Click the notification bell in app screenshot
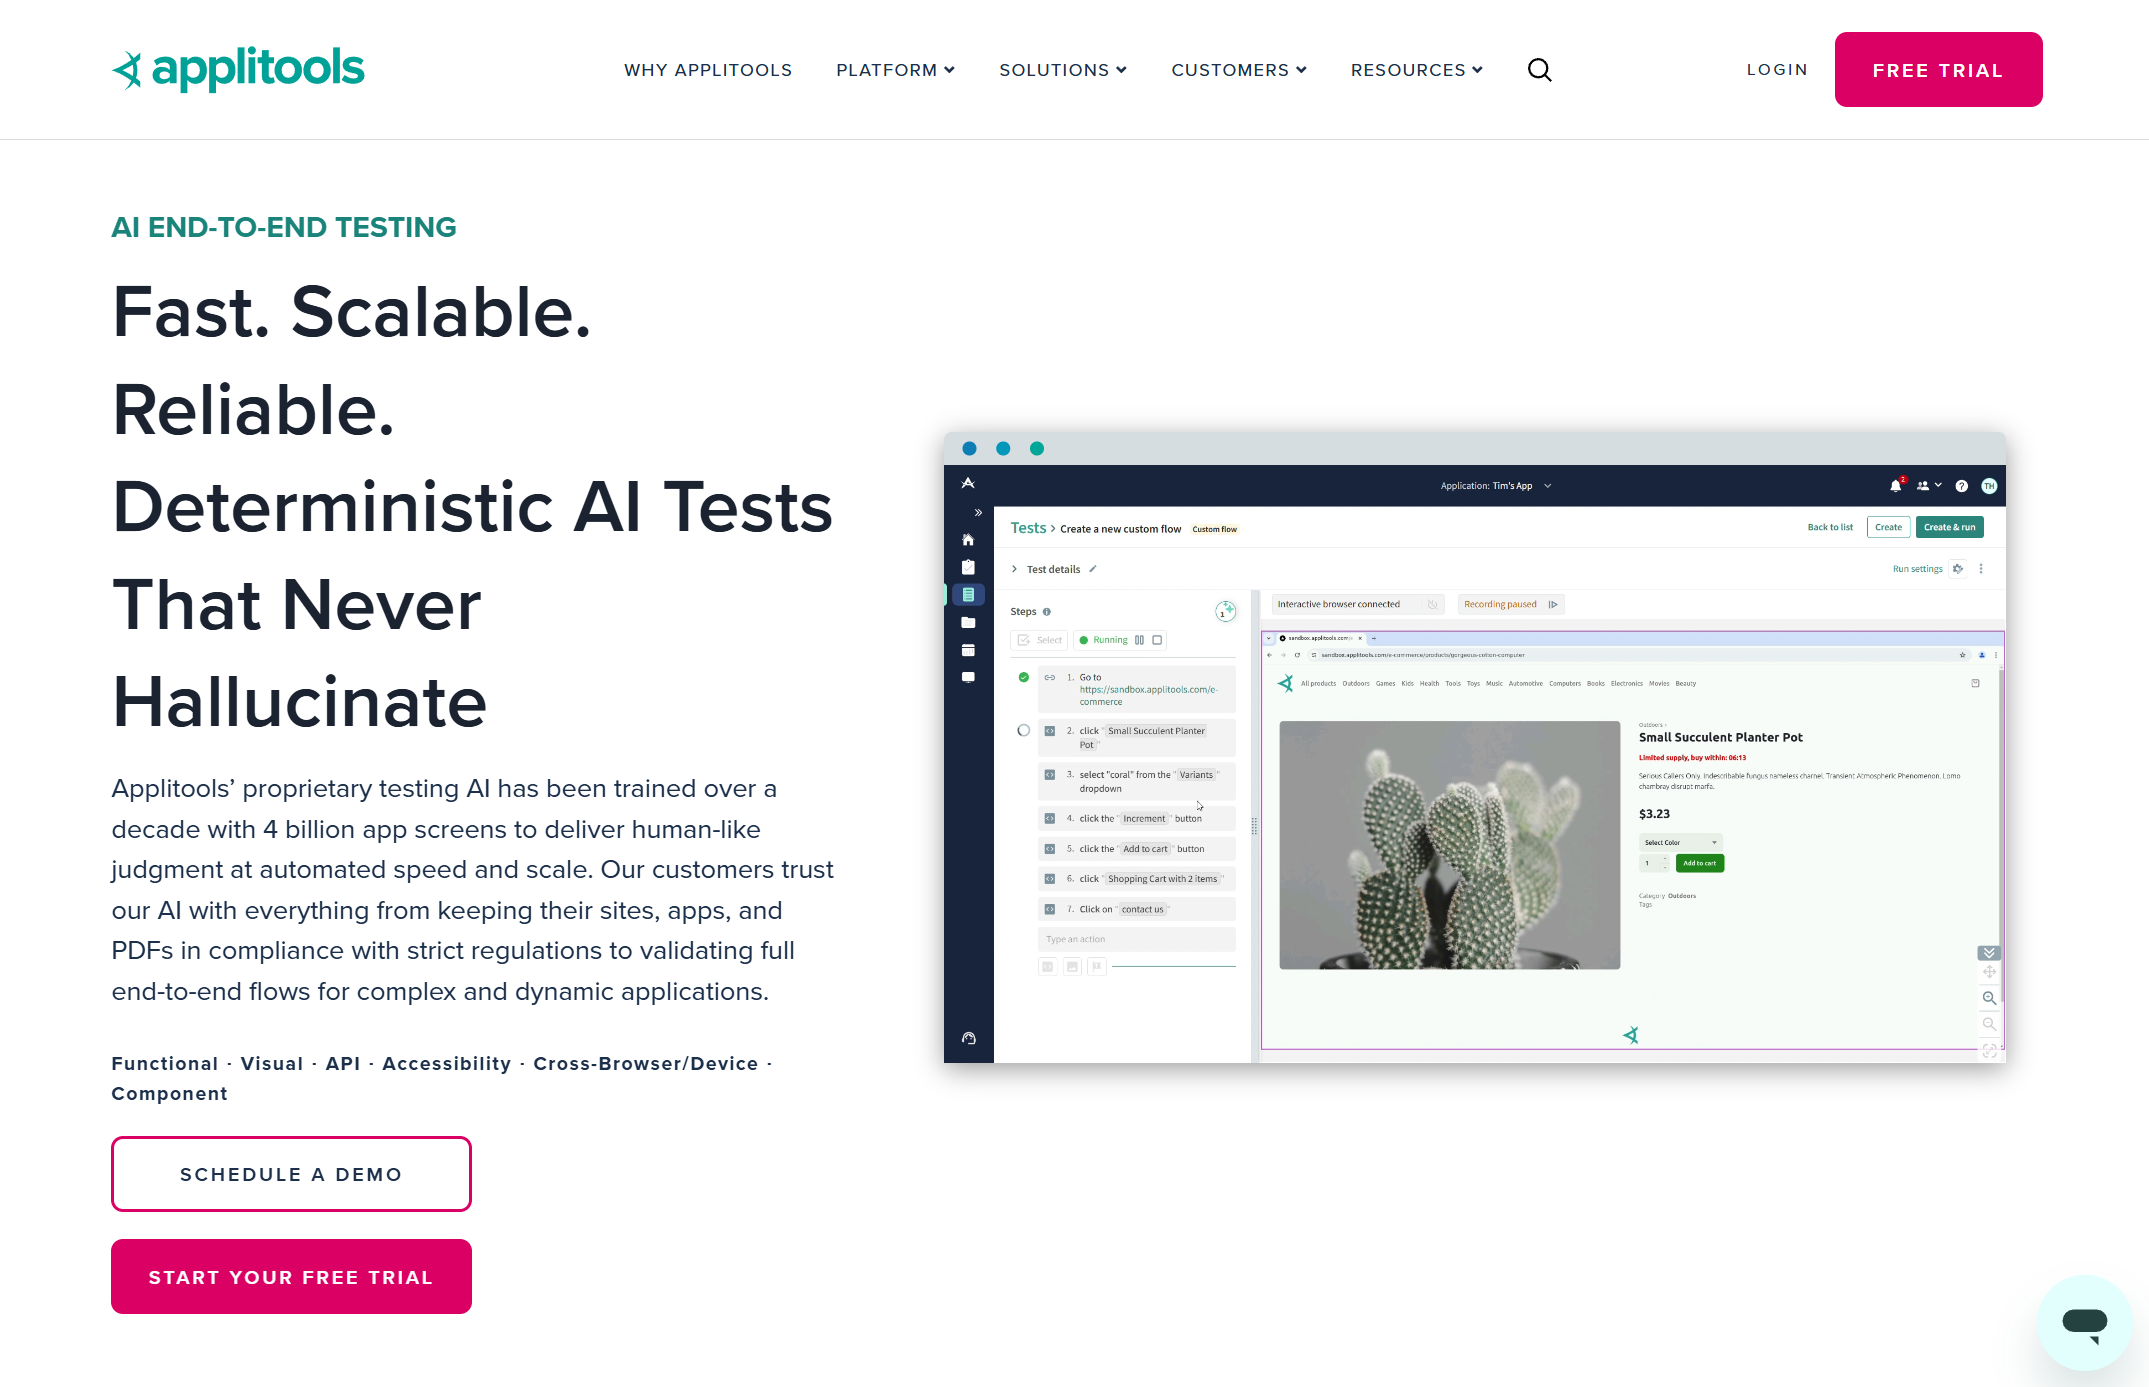This screenshot has width=2149, height=1387. 1894,486
